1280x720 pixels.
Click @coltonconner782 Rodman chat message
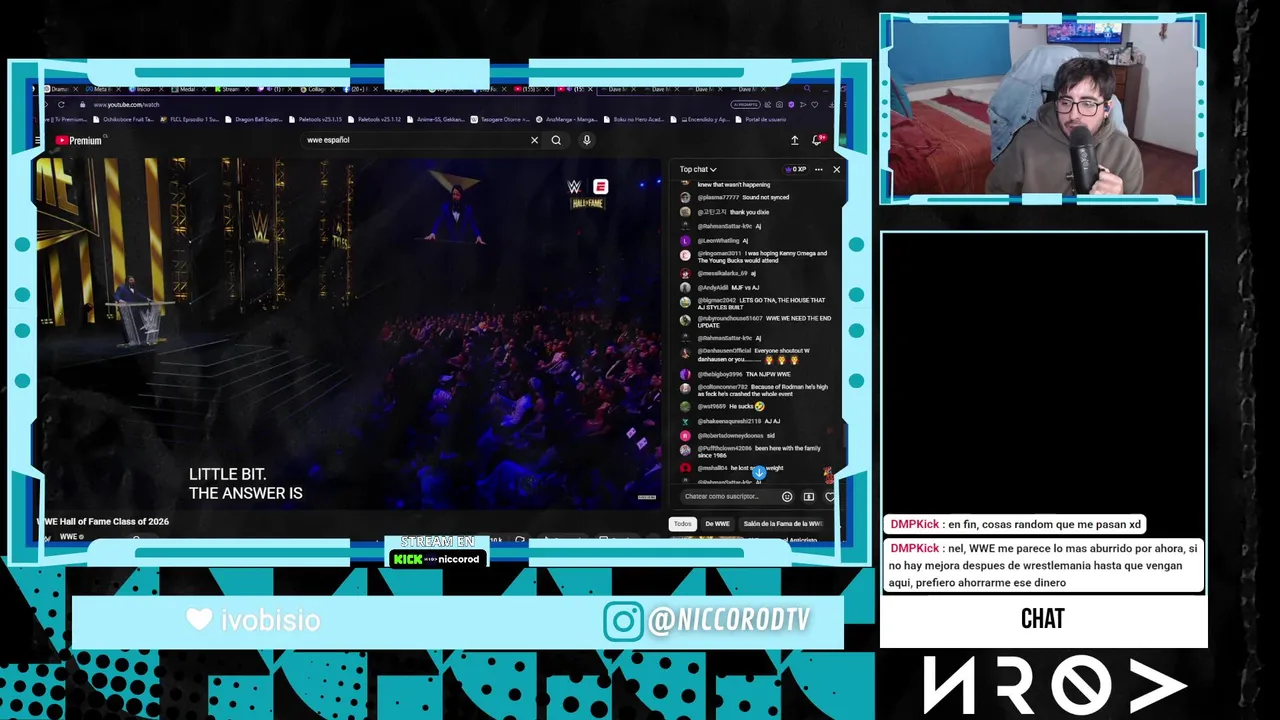pyautogui.click(x=755, y=390)
